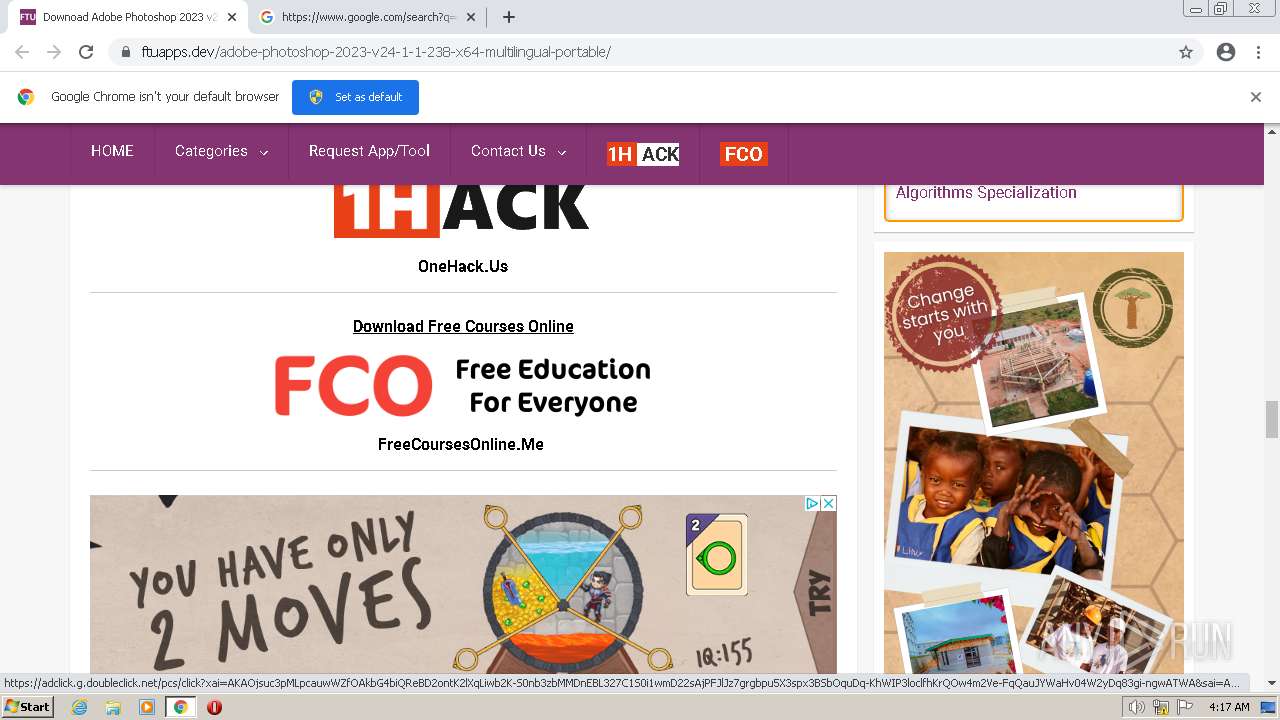Screen dimensions: 1280x720
Task: Click scrollbar up arrow
Action: [1272, 131]
